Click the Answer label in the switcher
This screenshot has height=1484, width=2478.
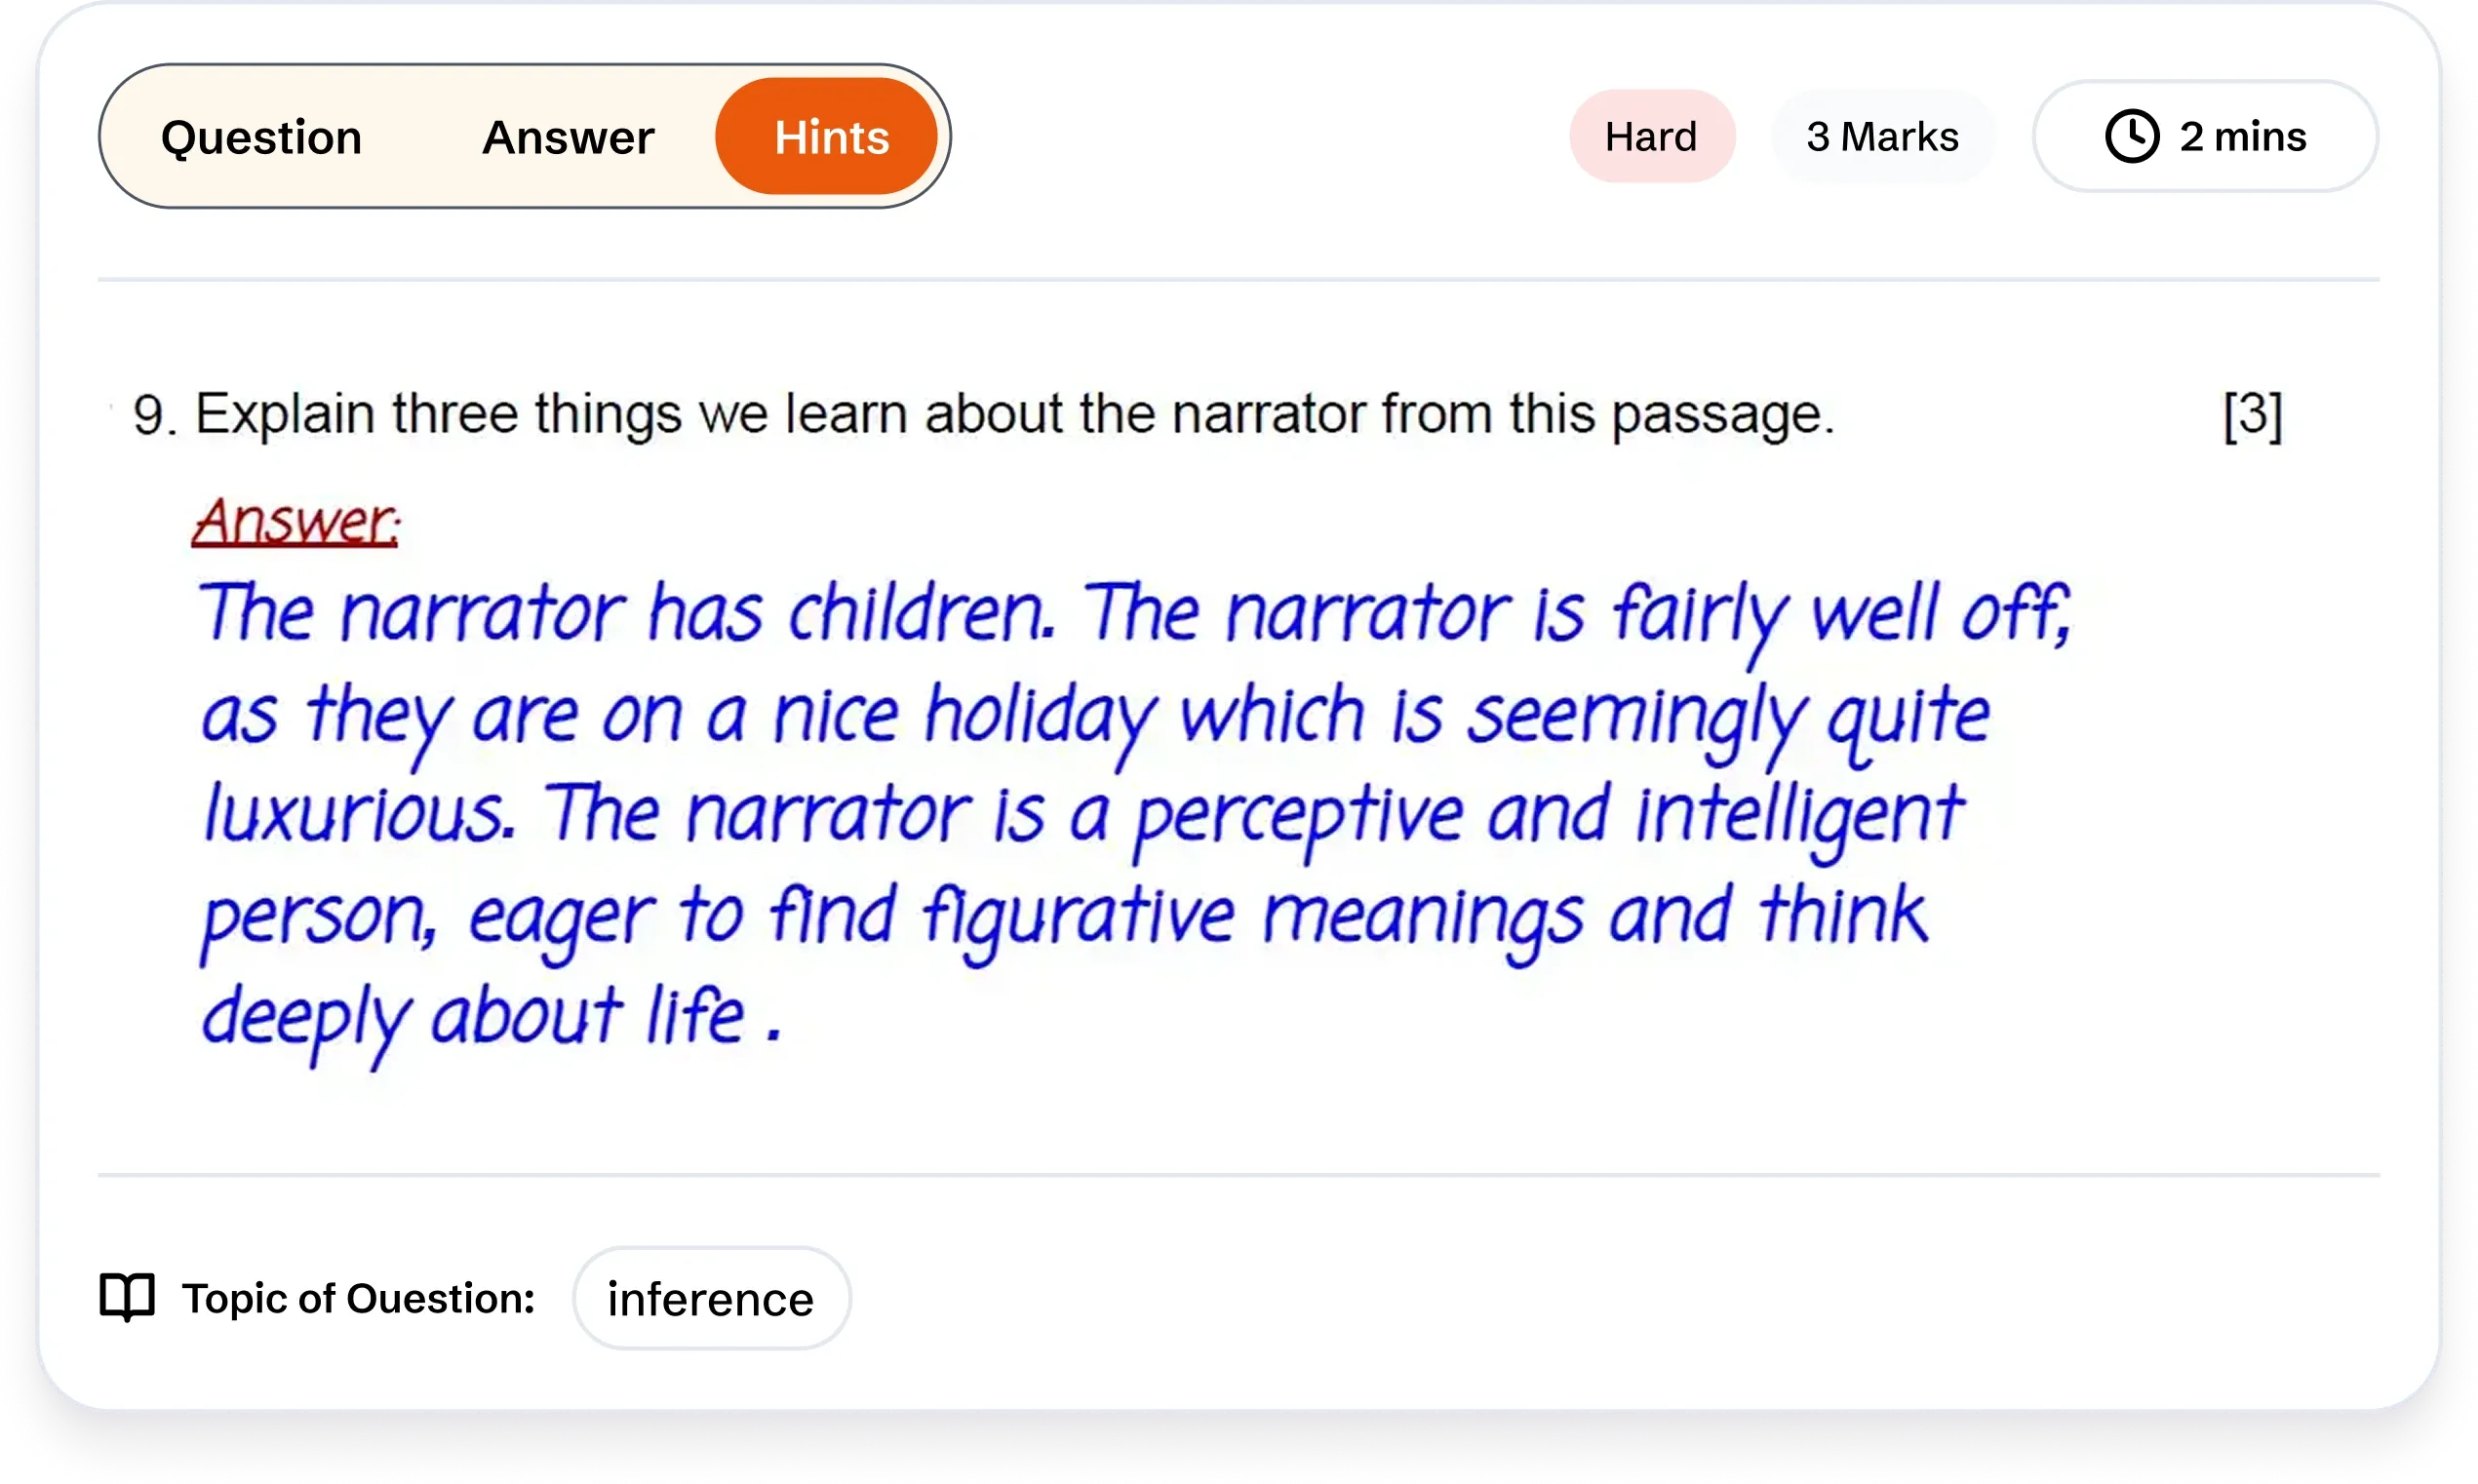point(568,137)
